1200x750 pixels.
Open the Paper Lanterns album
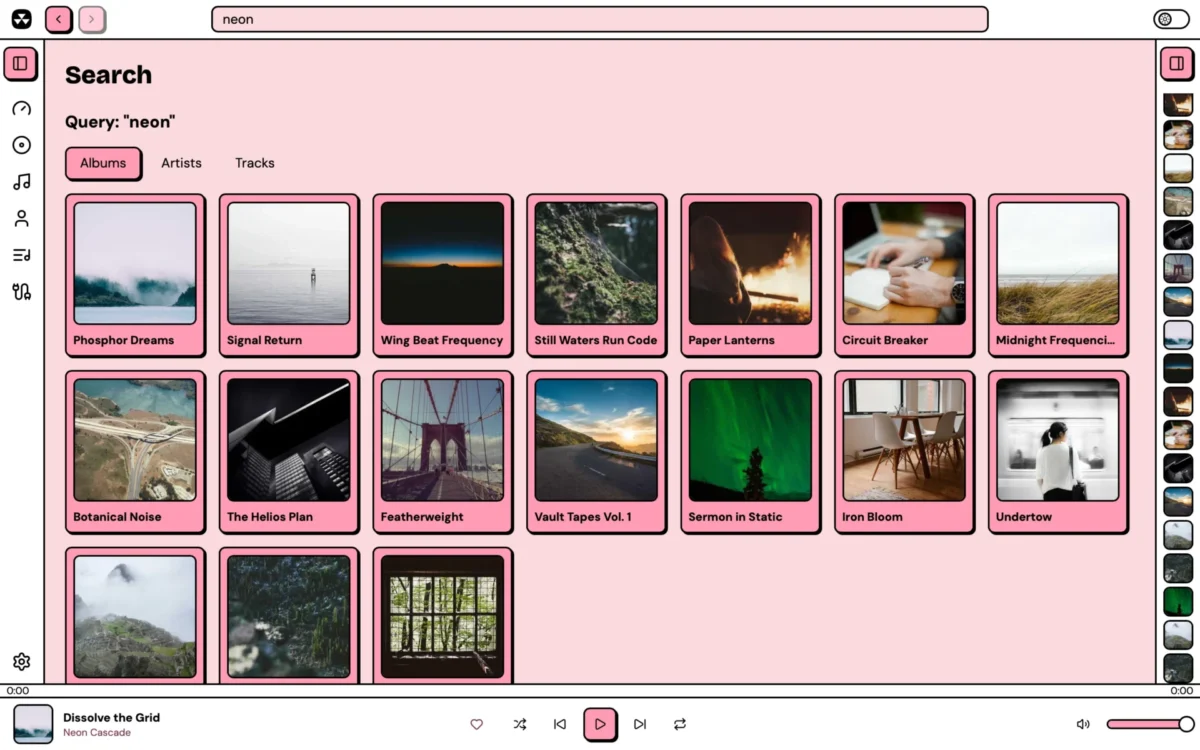751,275
